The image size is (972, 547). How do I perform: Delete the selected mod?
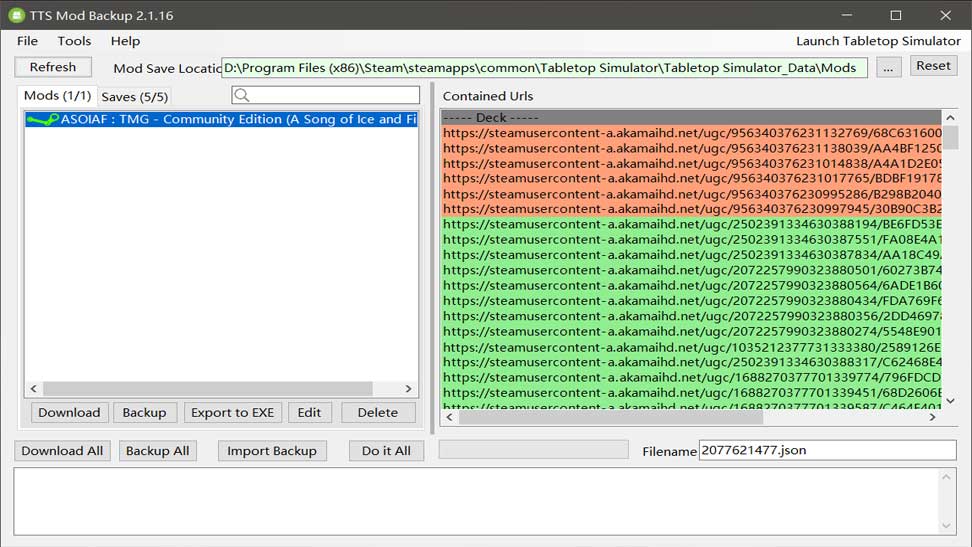tap(377, 412)
